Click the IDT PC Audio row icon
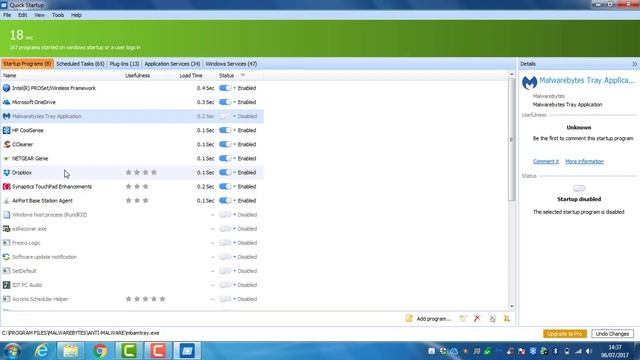 coord(6,285)
